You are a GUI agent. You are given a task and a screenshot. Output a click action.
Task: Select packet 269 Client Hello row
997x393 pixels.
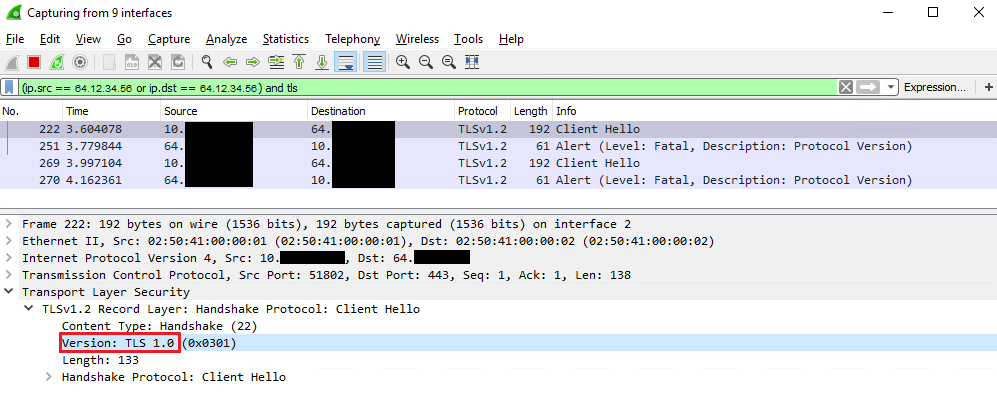point(498,163)
